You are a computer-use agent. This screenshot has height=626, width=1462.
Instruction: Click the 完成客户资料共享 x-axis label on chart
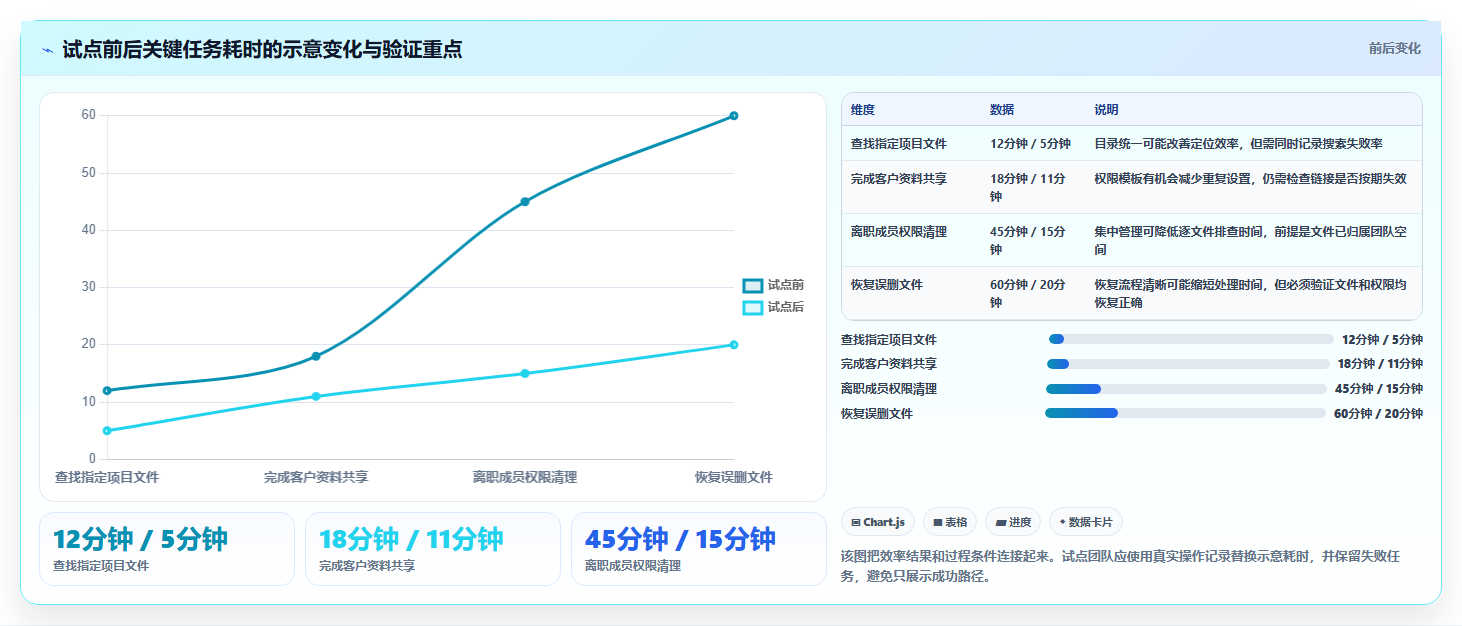pos(316,478)
